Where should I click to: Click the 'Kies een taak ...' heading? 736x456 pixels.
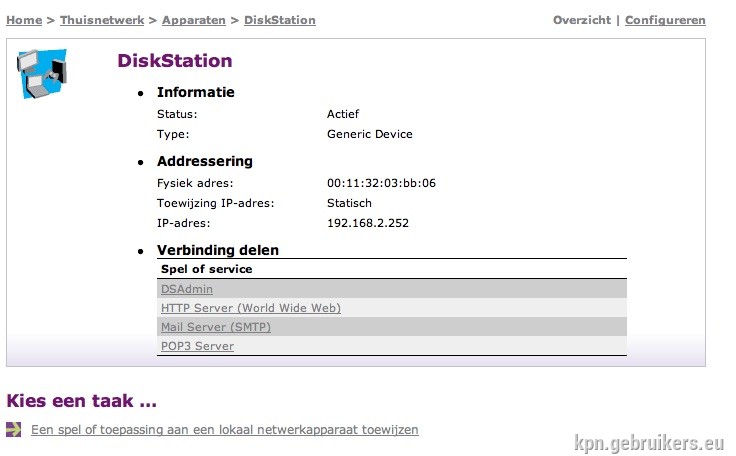tap(82, 401)
